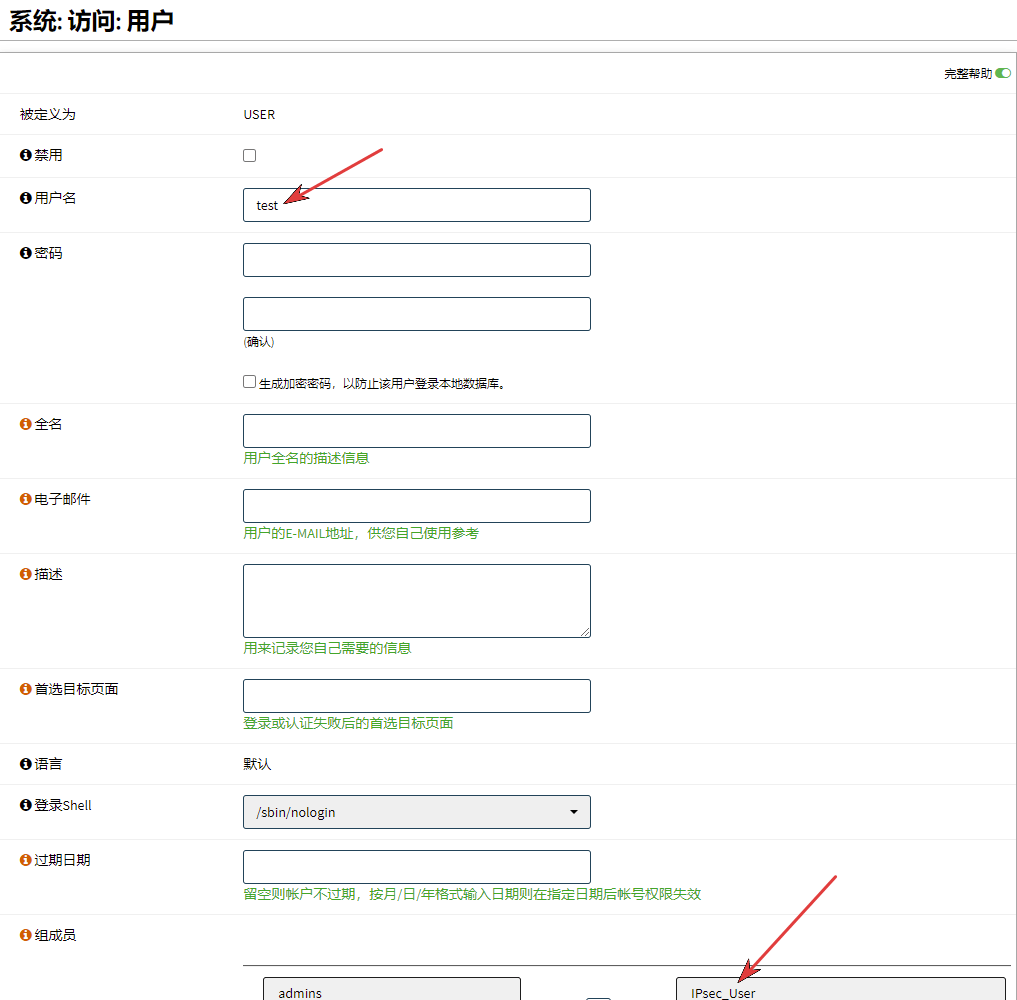Focus the 过期日期 input field
The width and height of the screenshot is (1017, 1000).
416,867
